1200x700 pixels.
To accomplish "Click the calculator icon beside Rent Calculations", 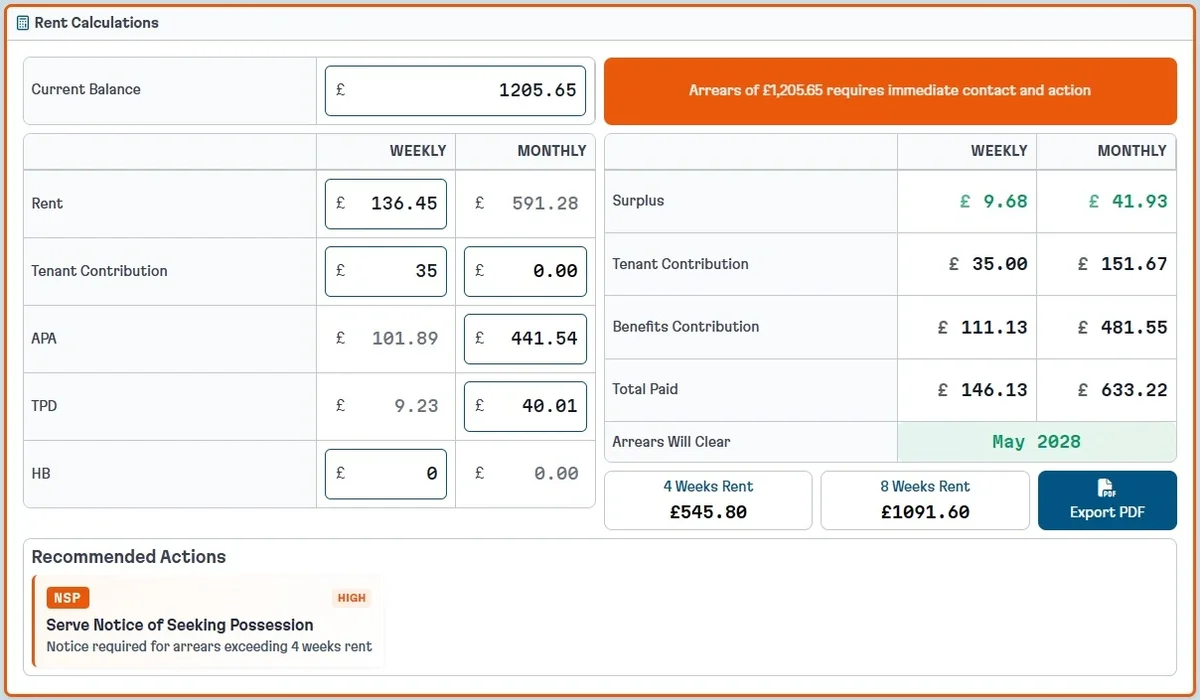I will (x=20, y=22).
